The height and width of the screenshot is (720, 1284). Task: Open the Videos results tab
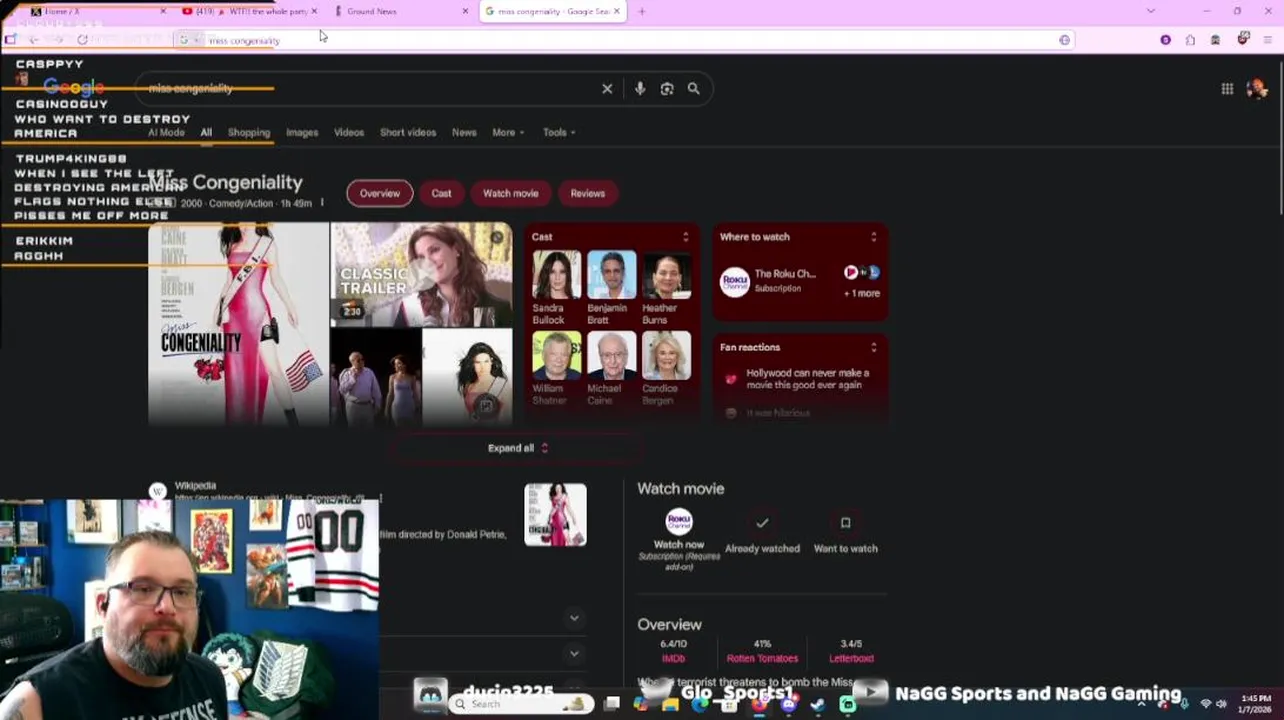point(349,132)
